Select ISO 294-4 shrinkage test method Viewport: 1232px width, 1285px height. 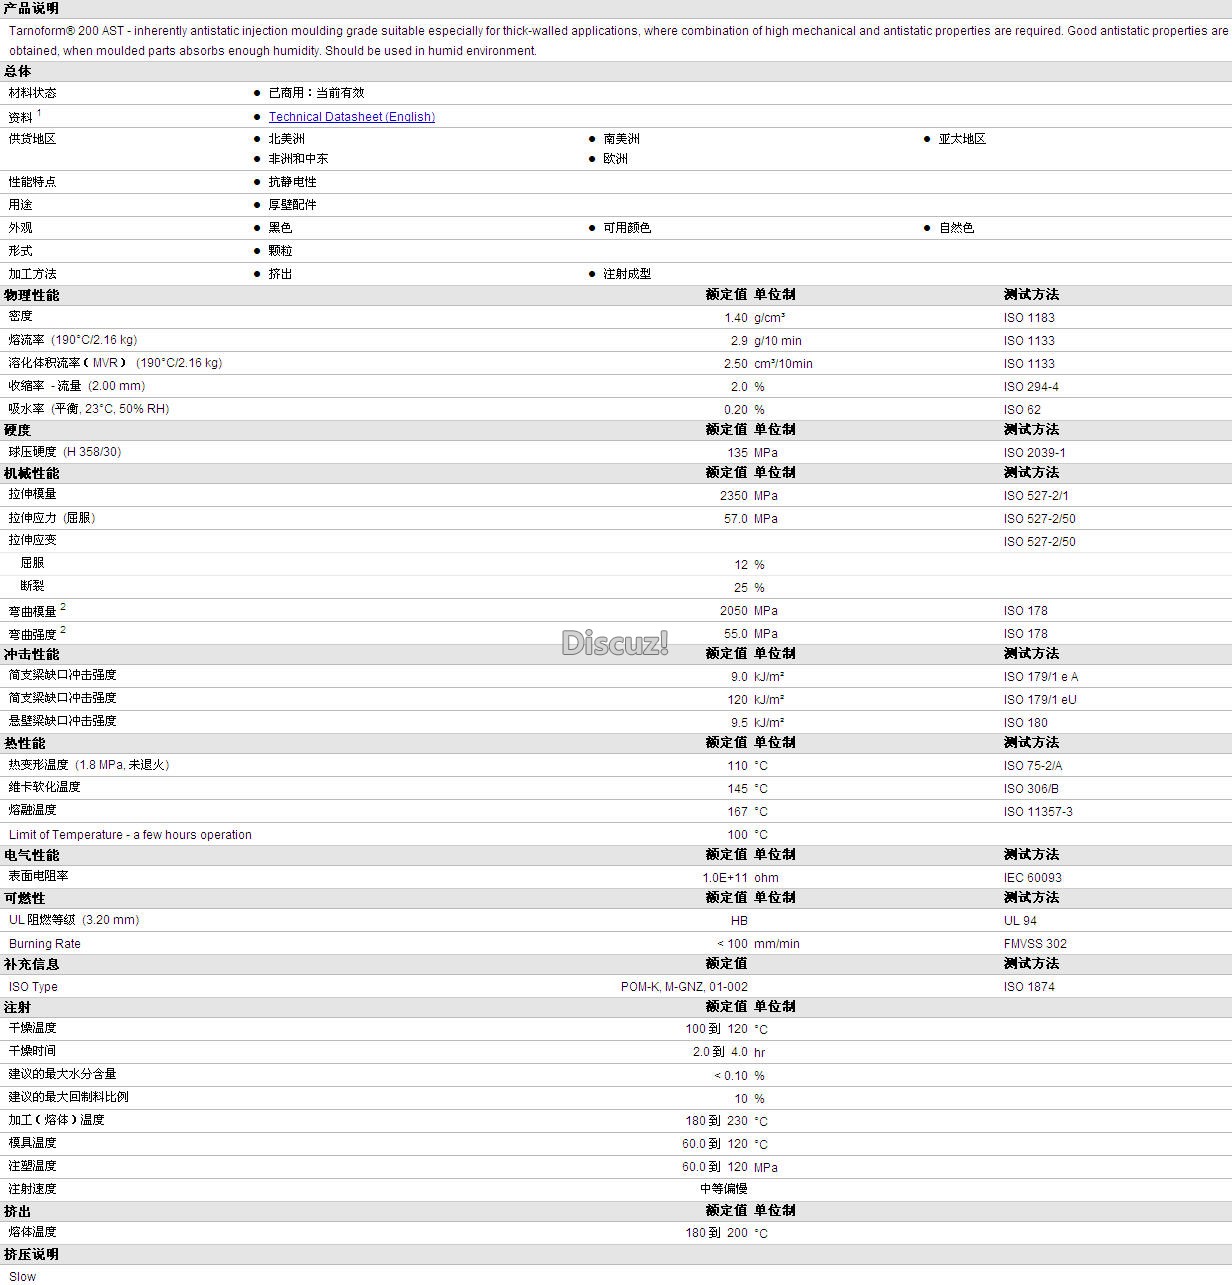[1031, 387]
